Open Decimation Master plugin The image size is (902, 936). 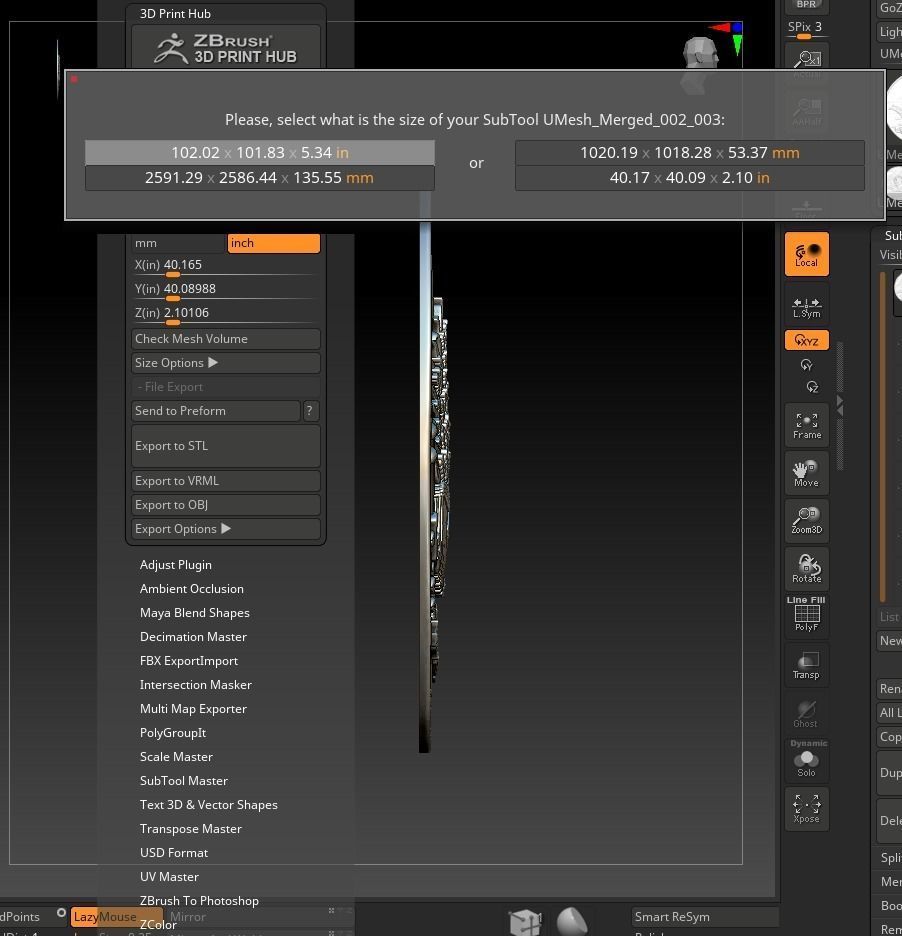(193, 637)
